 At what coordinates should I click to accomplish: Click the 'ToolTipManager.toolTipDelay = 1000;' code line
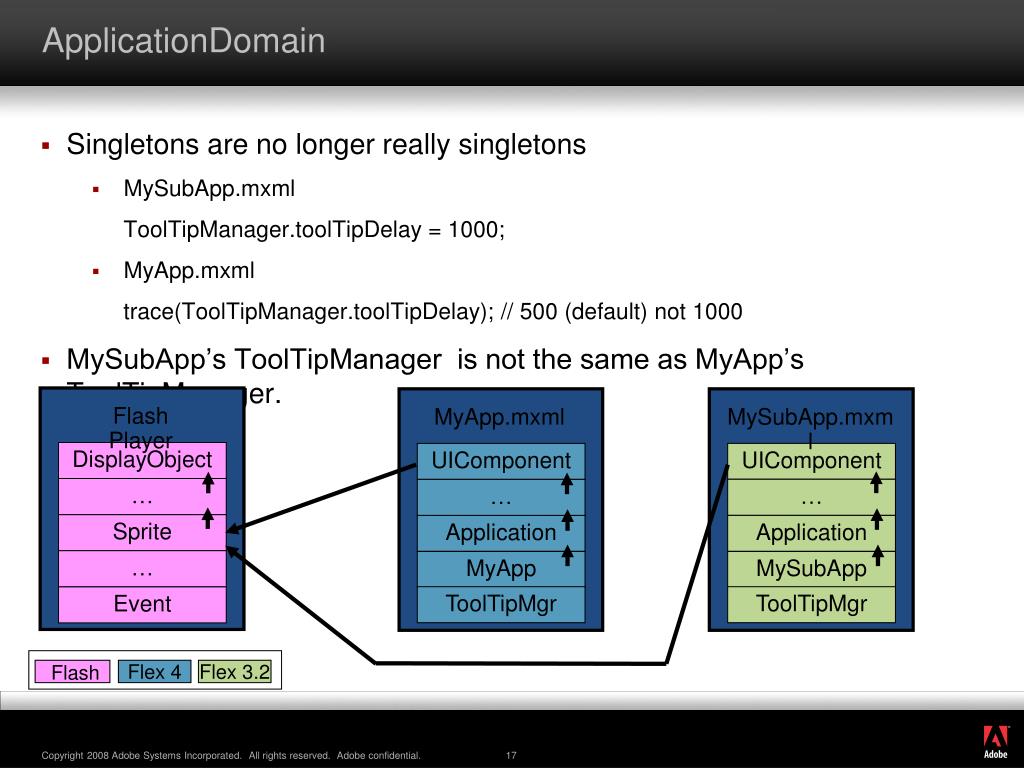point(314,230)
